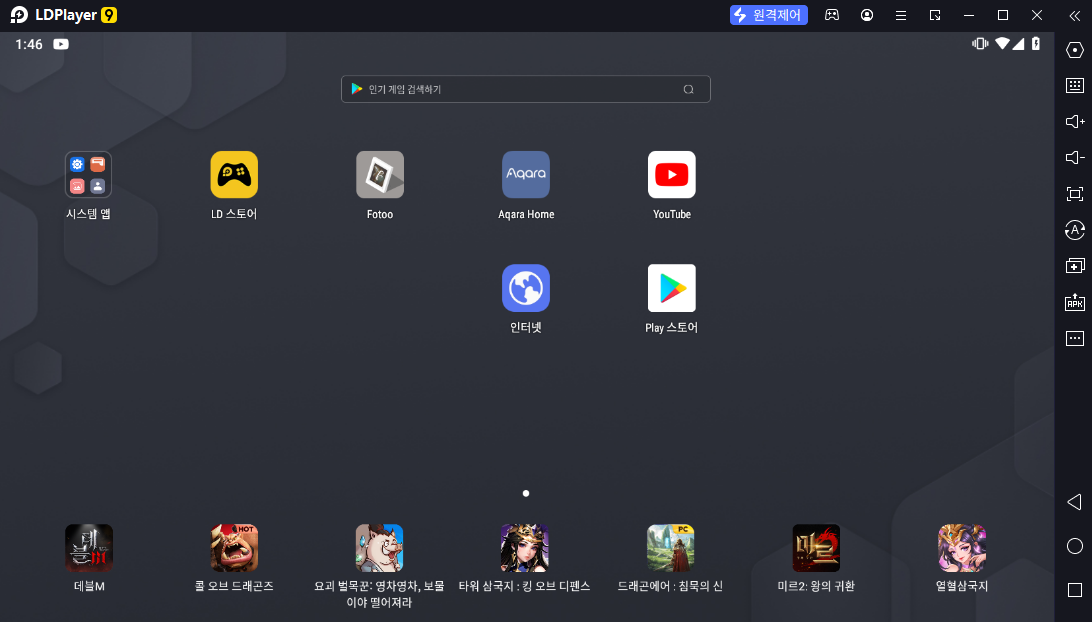This screenshot has height=622, width=1092.
Task: Open 요괴 벌목꾼 game shortcut
Action: click(x=380, y=548)
